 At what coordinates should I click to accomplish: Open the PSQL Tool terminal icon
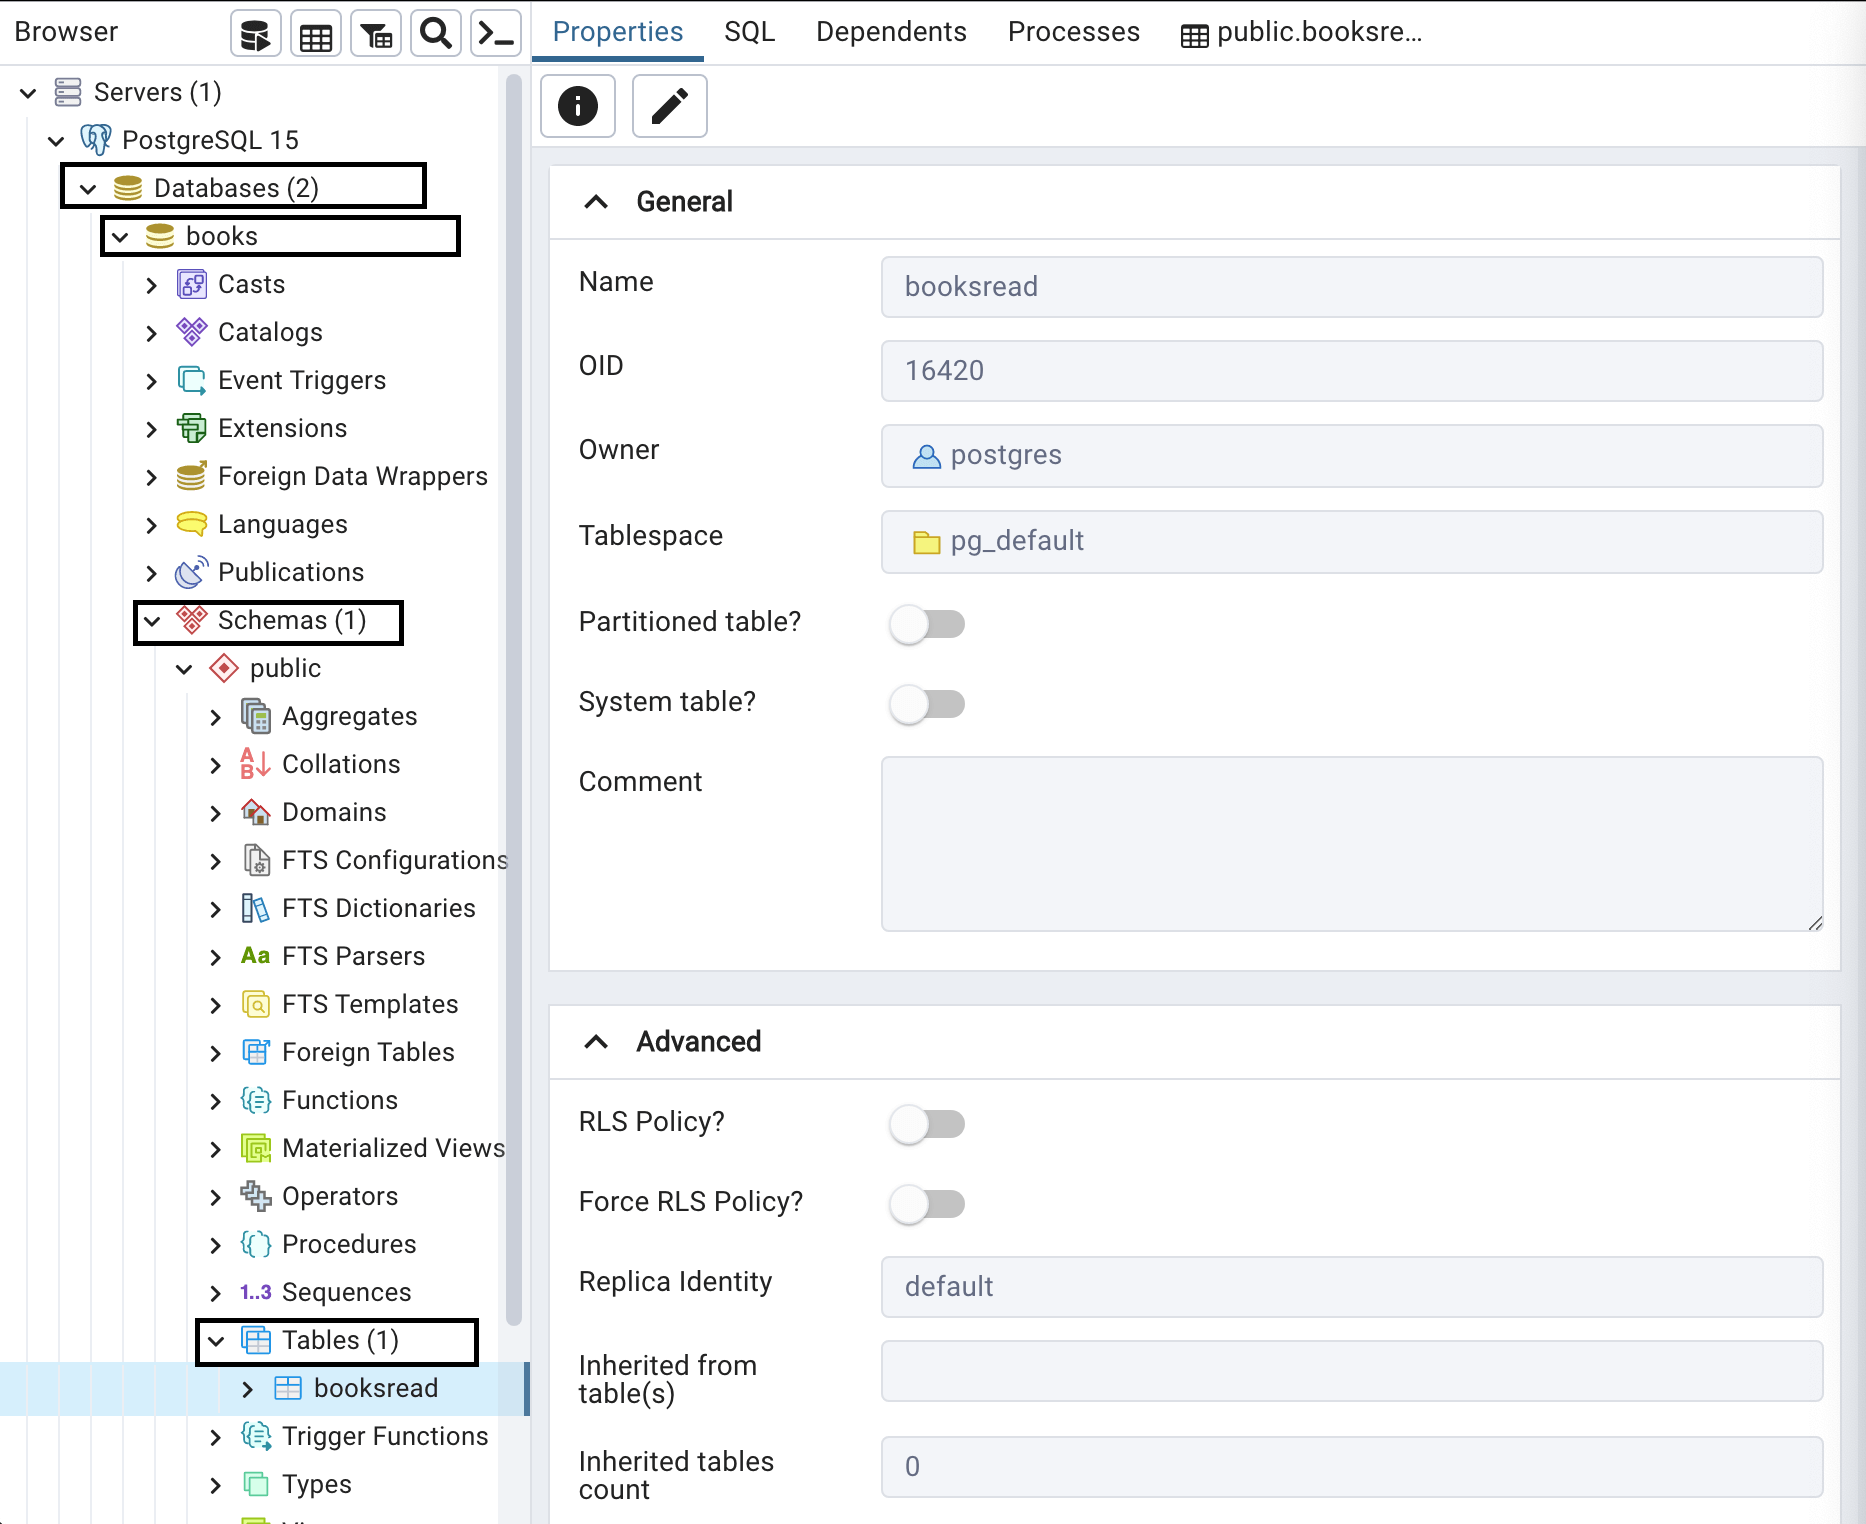coord(496,35)
